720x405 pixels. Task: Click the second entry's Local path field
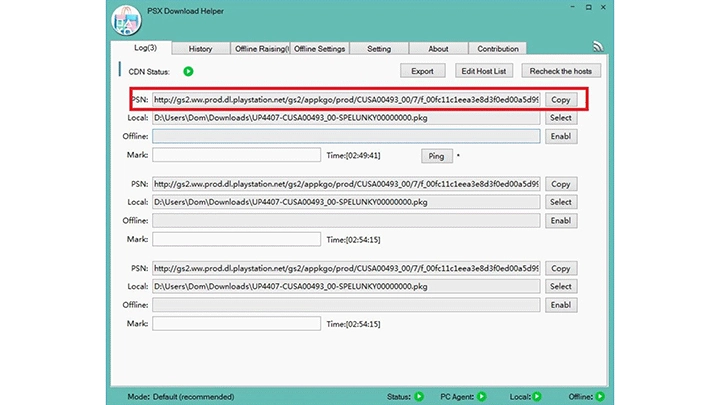click(346, 202)
